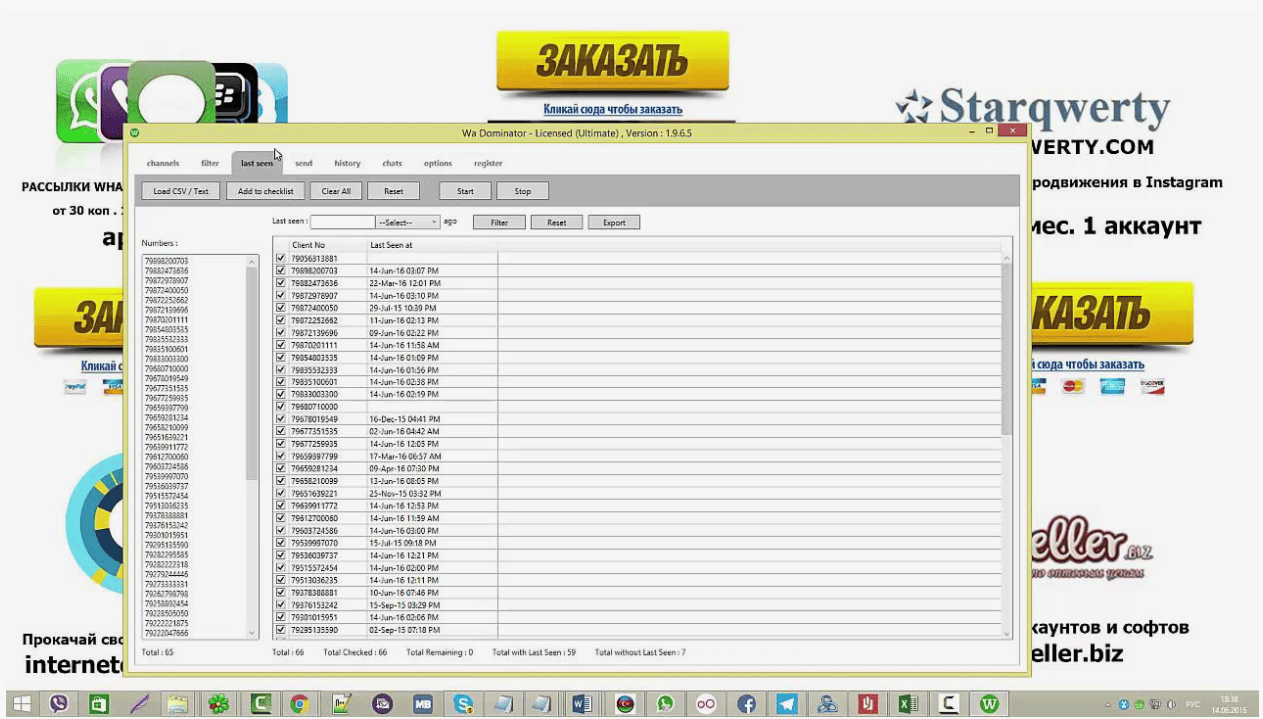Open Viber from the taskbar
The height and width of the screenshot is (719, 1263).
click(59, 704)
